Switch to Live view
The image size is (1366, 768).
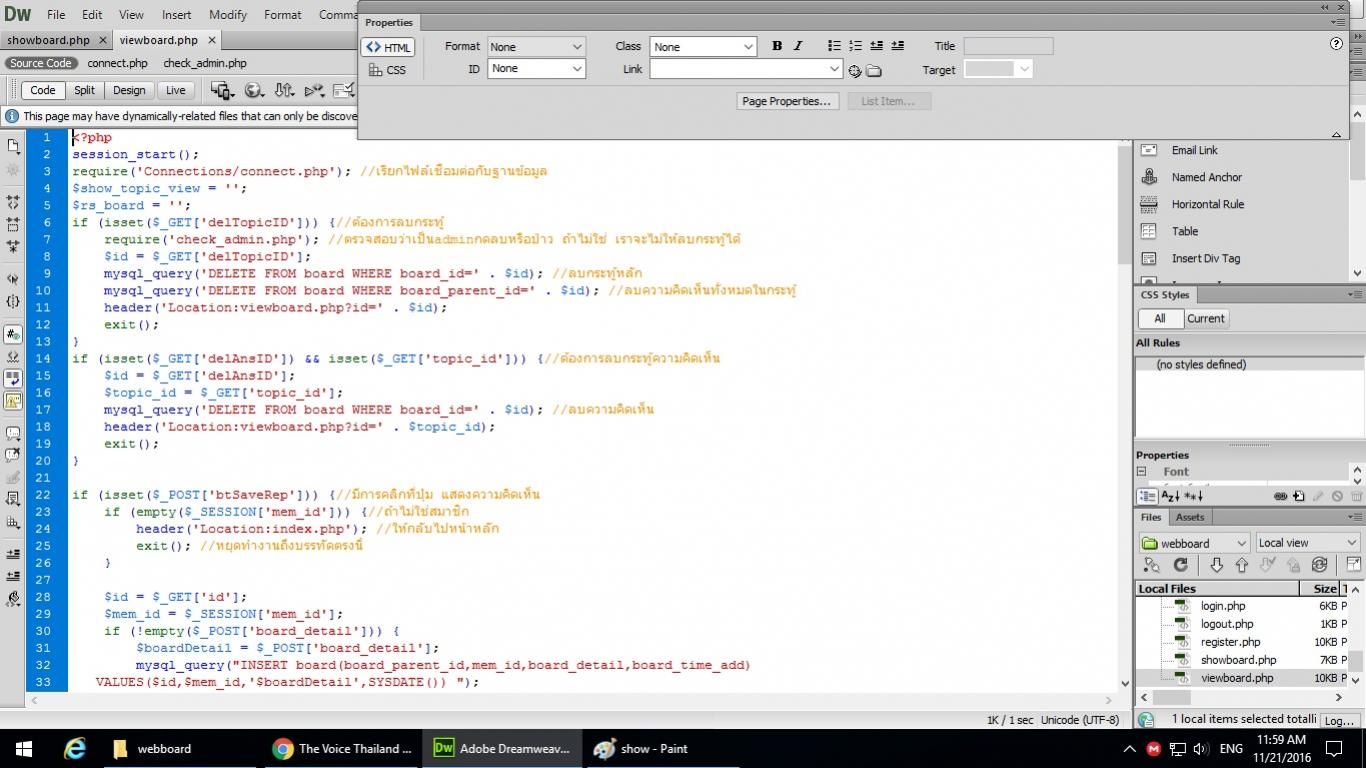point(175,90)
